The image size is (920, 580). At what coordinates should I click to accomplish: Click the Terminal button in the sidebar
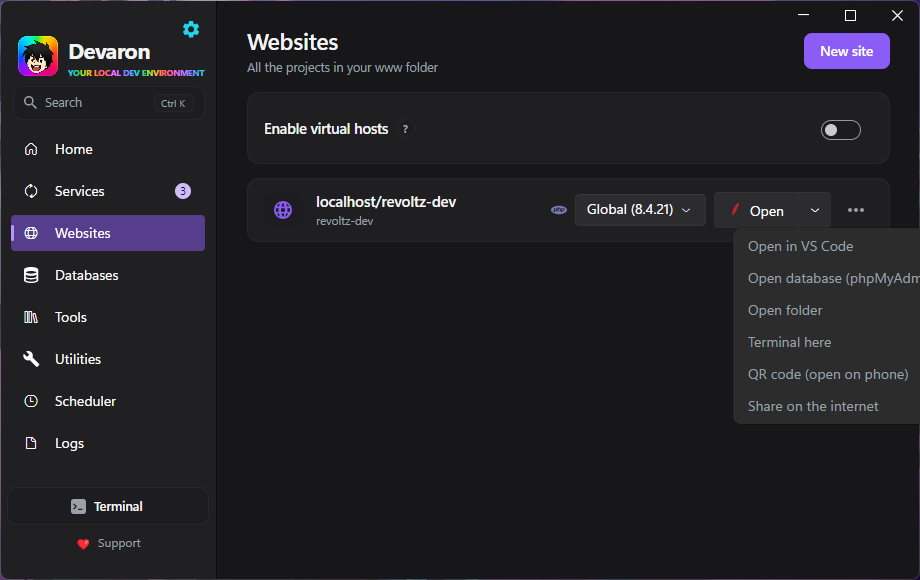click(108, 506)
